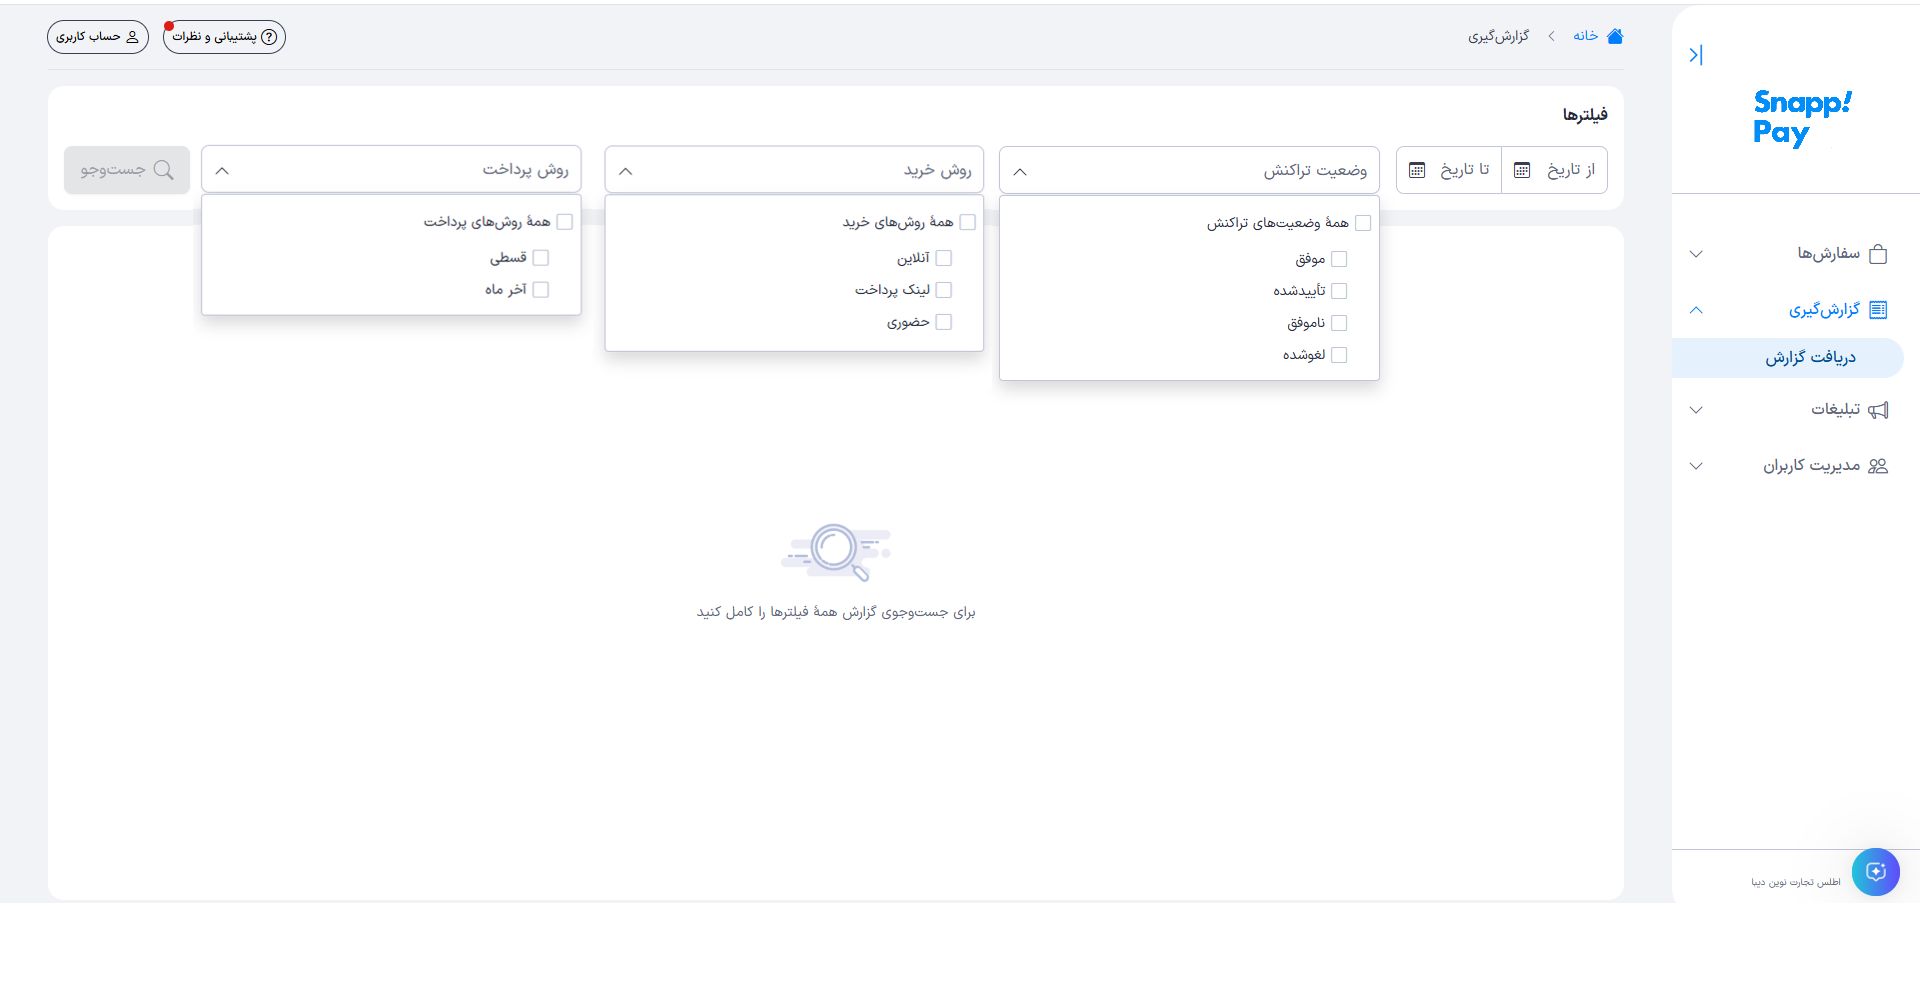Open پشتیبانی و نظرات button
This screenshot has height=1000, width=1920.
[x=224, y=37]
